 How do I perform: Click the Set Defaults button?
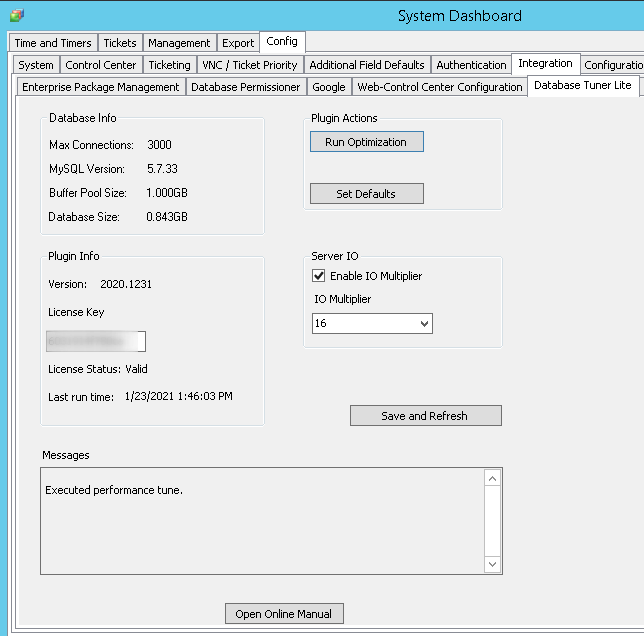pos(367,193)
